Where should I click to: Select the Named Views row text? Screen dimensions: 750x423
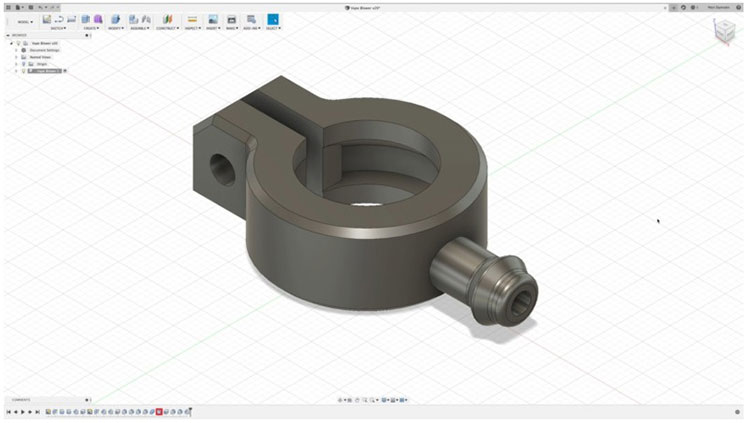(40, 57)
